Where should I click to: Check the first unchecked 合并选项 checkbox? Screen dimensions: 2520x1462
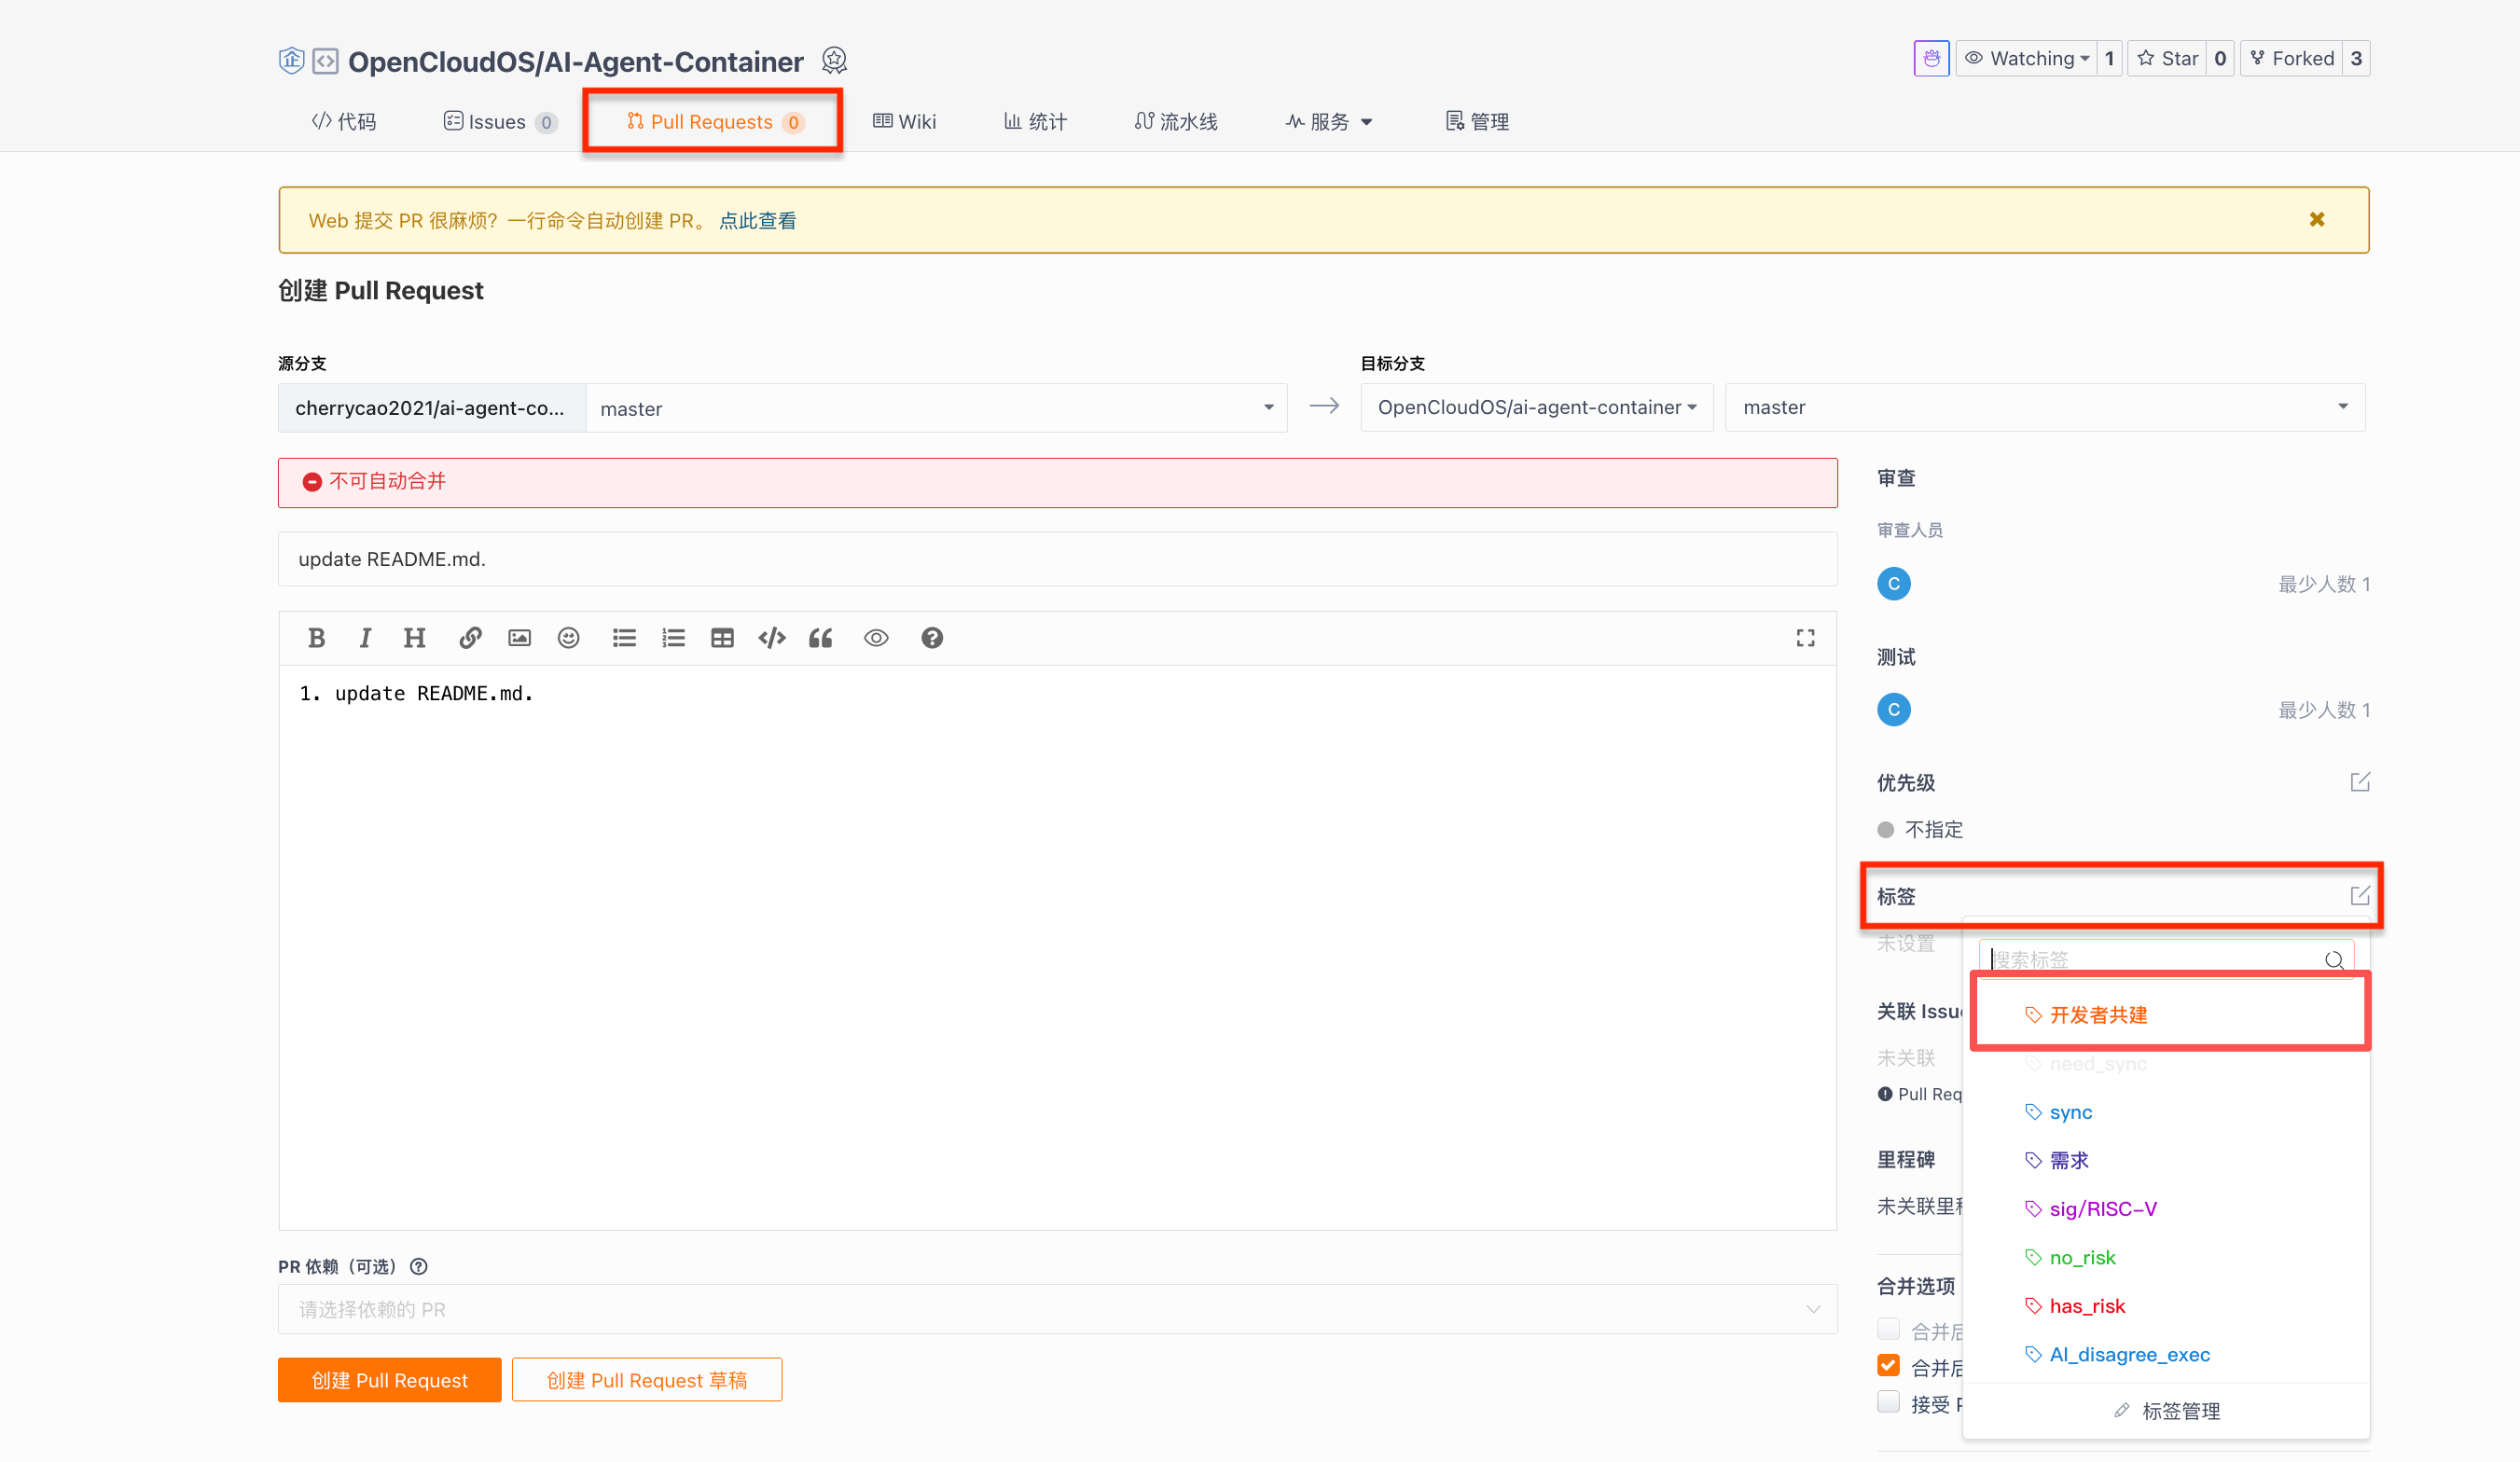click(x=1888, y=1330)
